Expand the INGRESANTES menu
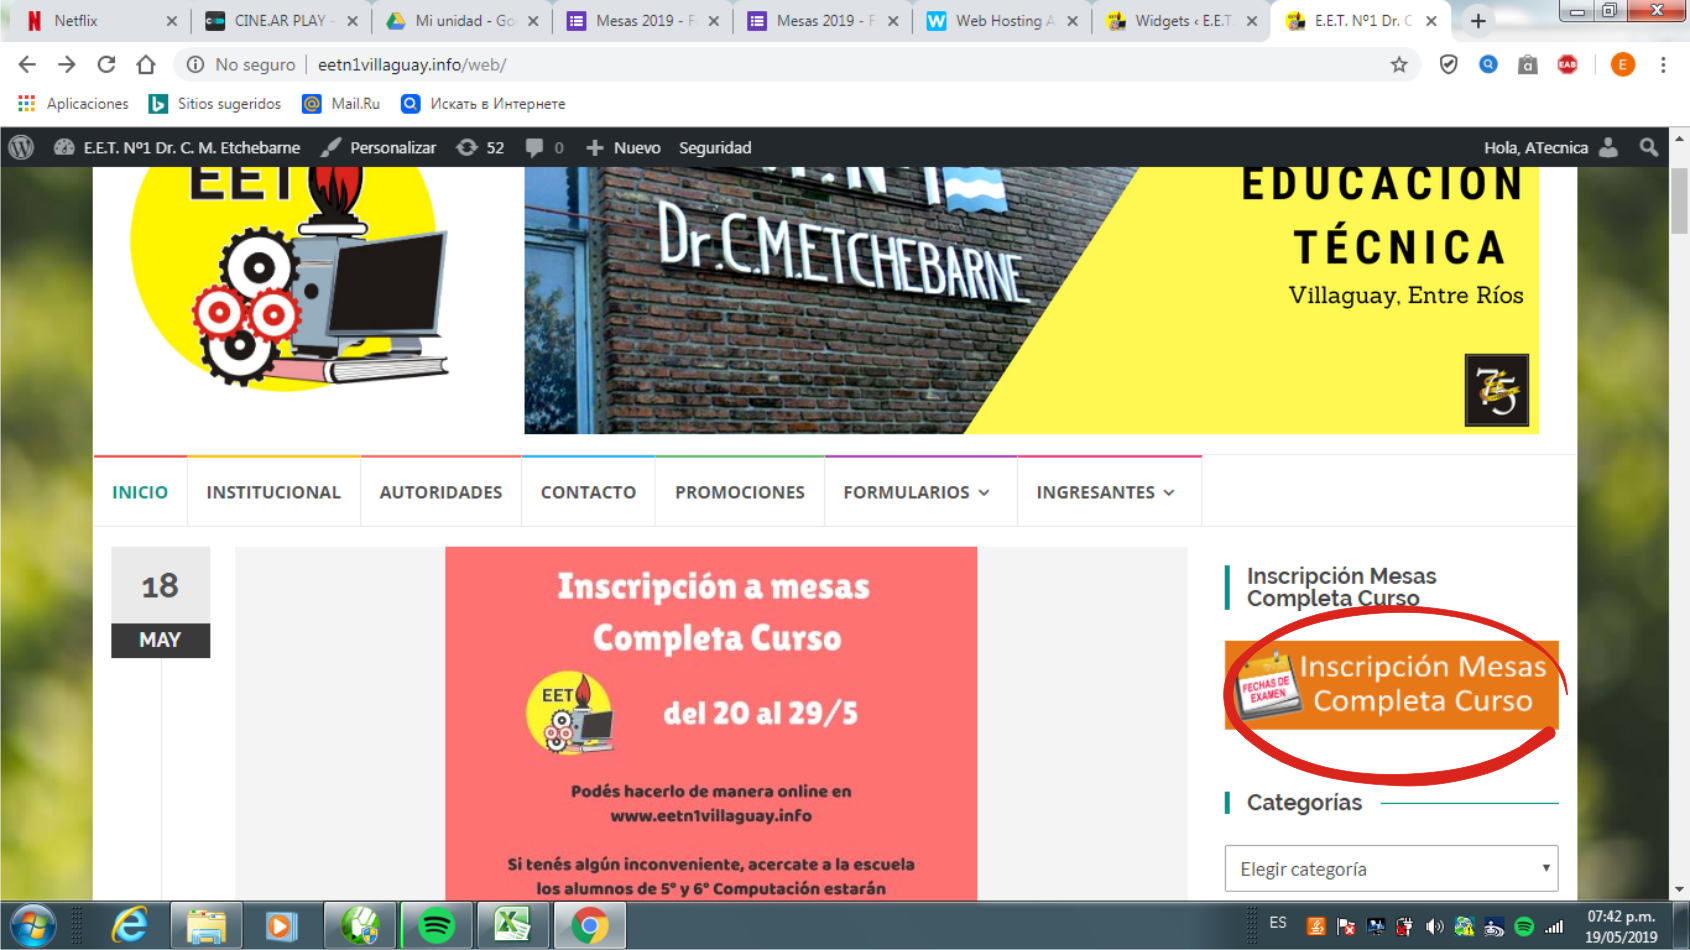Viewport: 1690px width, 950px height. point(1105,492)
